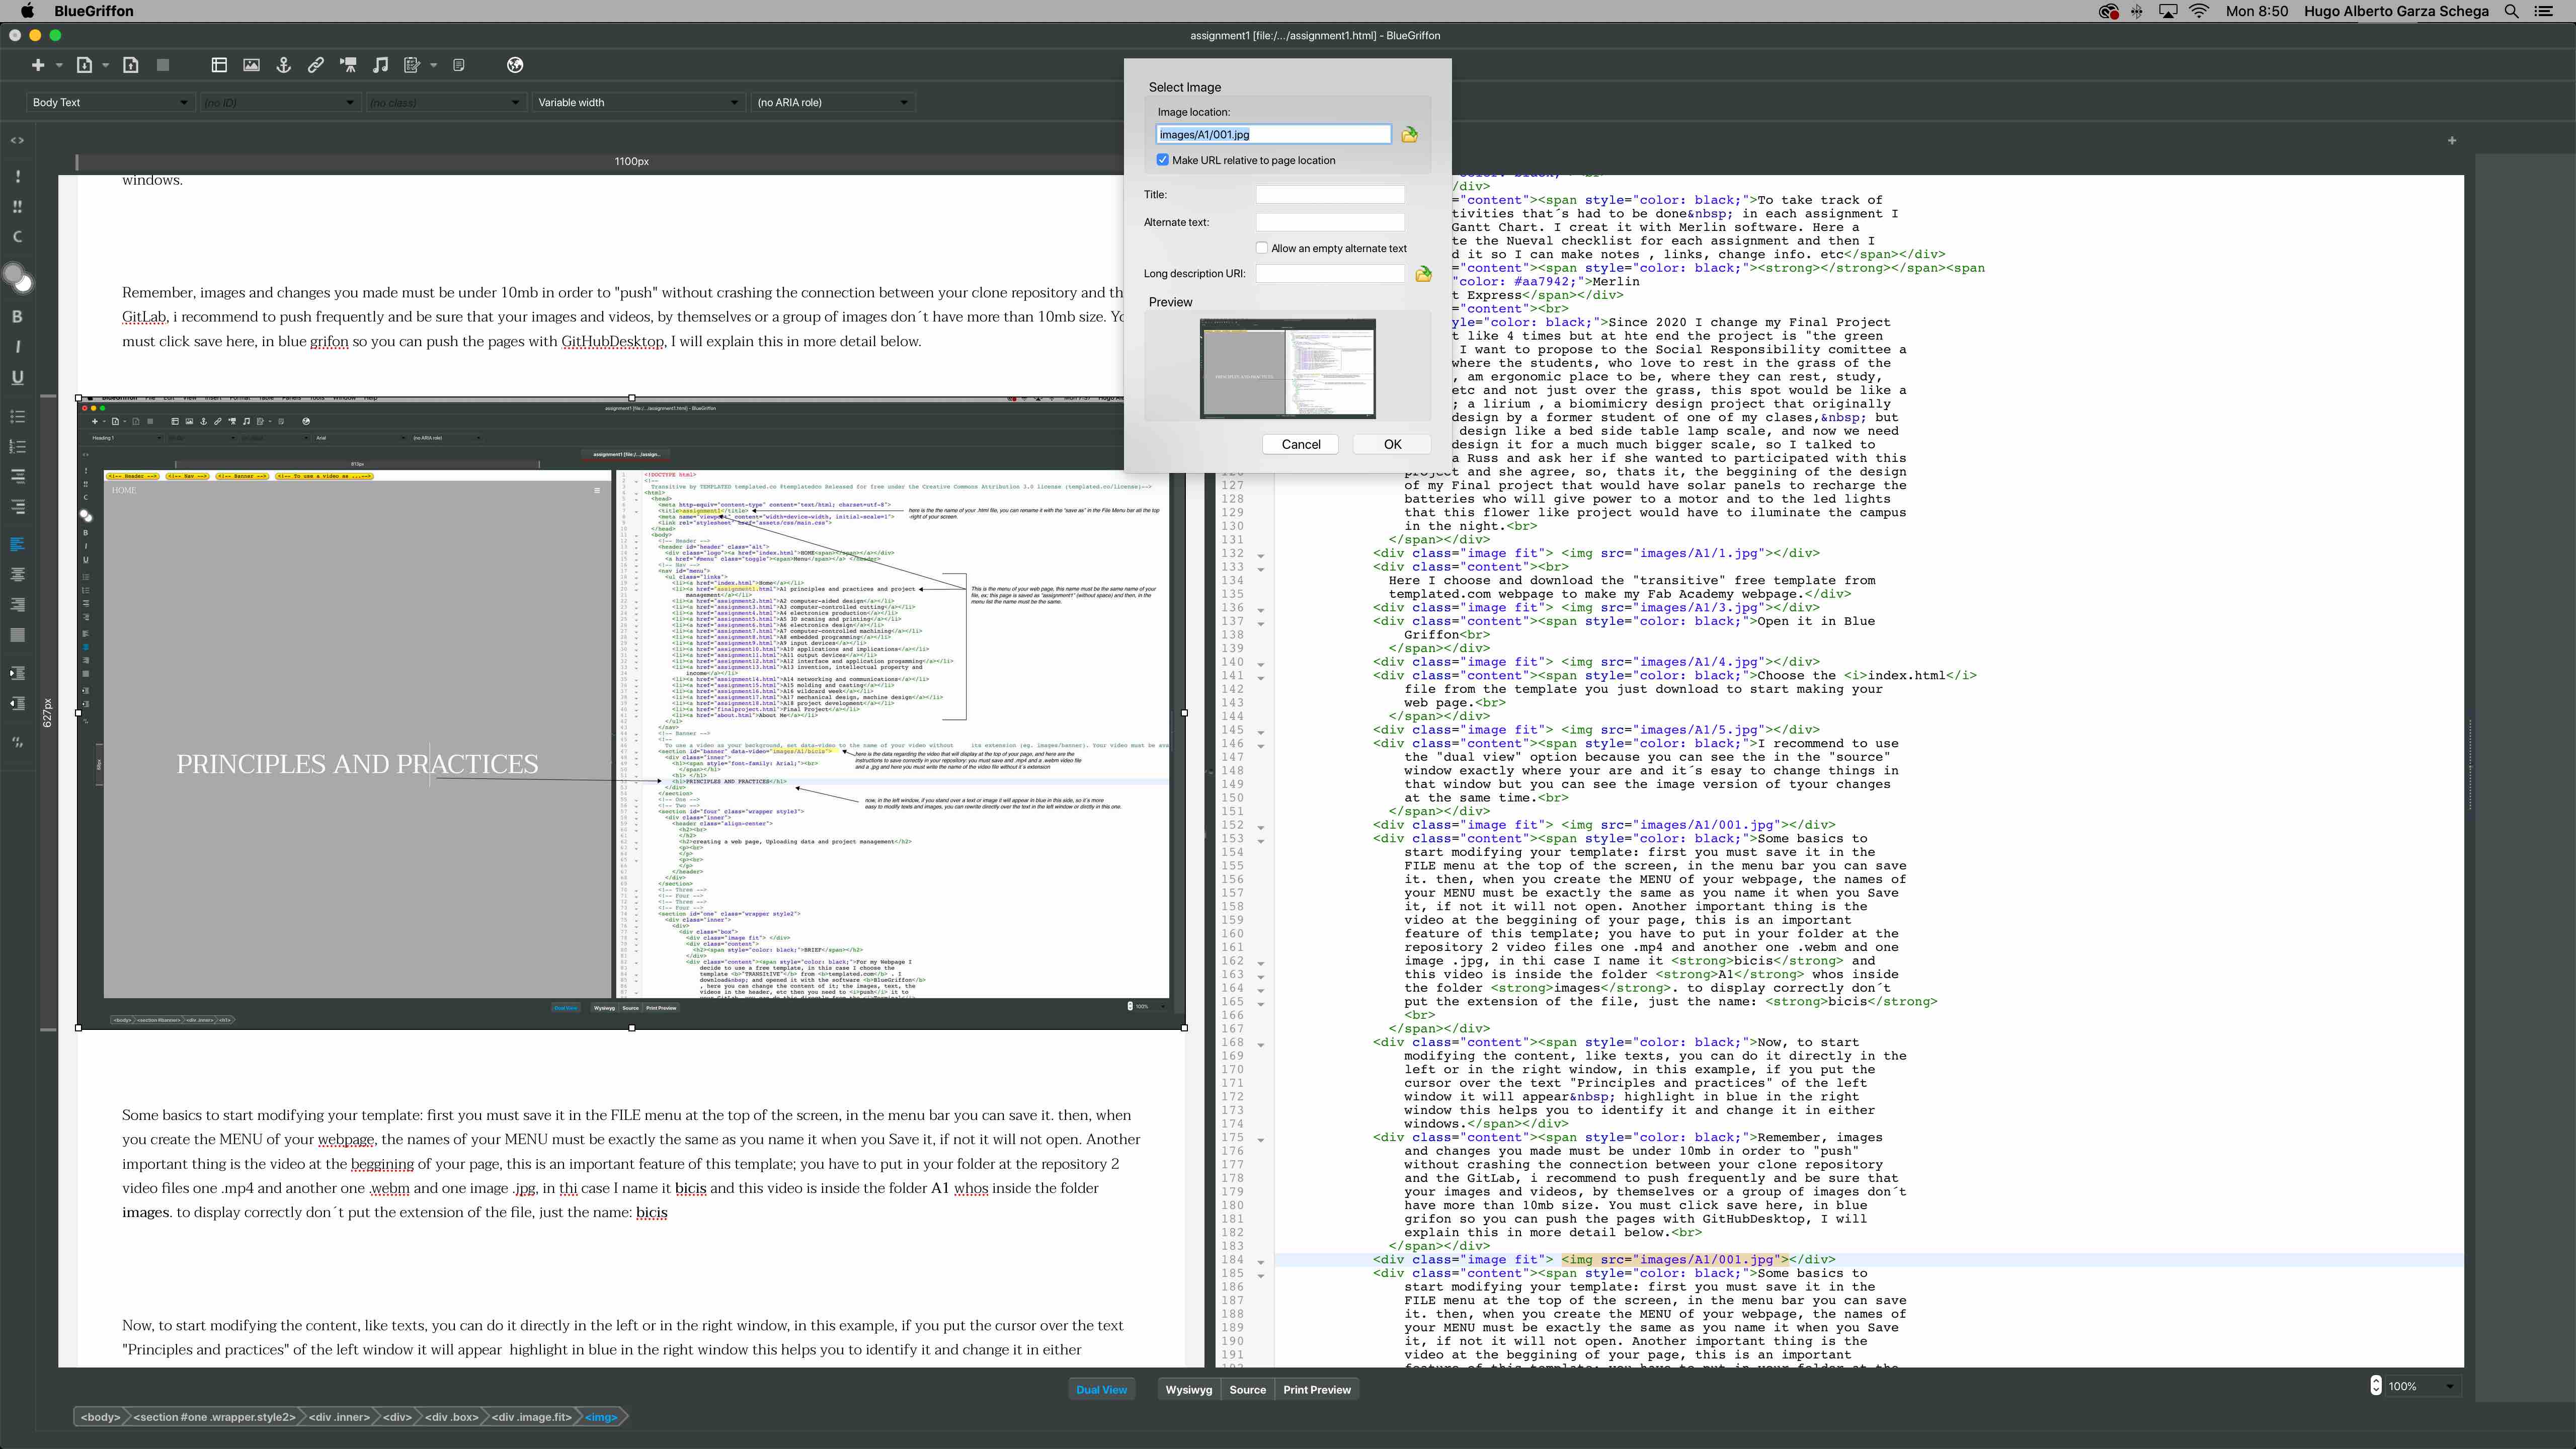Image resolution: width=2576 pixels, height=1449 pixels.
Task: Click the Alternate text input field
Action: [1329, 222]
